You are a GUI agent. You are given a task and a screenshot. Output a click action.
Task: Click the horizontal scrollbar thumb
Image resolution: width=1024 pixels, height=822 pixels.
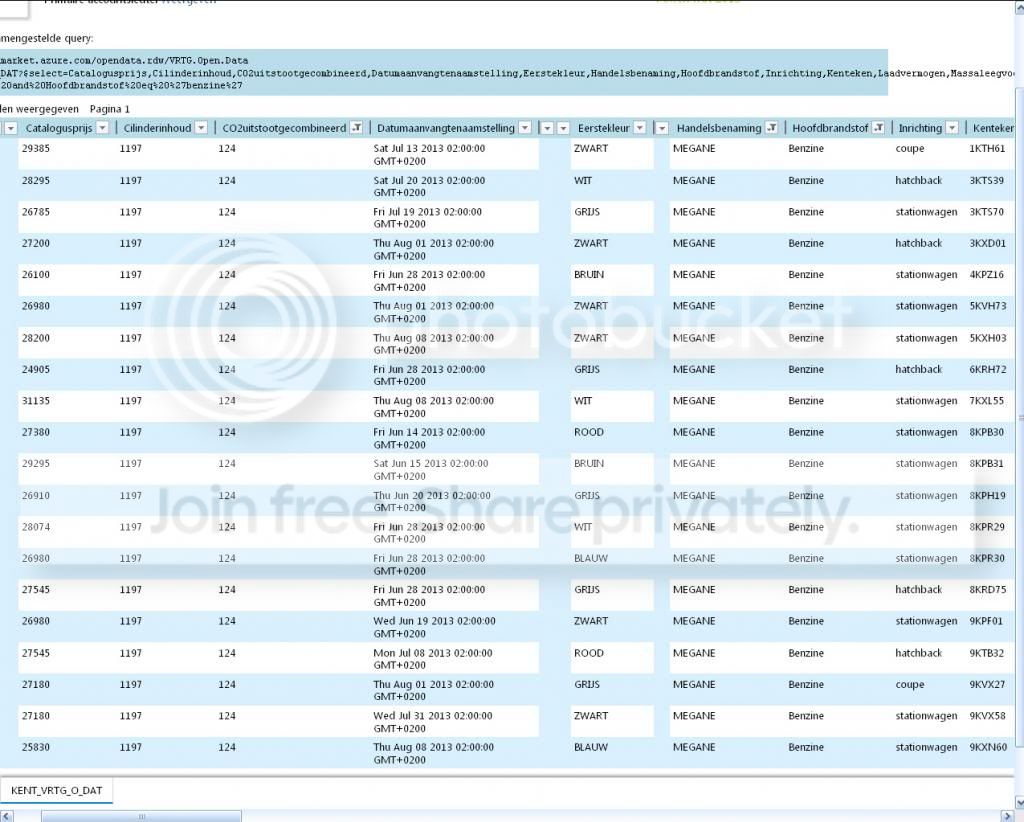click(140, 815)
